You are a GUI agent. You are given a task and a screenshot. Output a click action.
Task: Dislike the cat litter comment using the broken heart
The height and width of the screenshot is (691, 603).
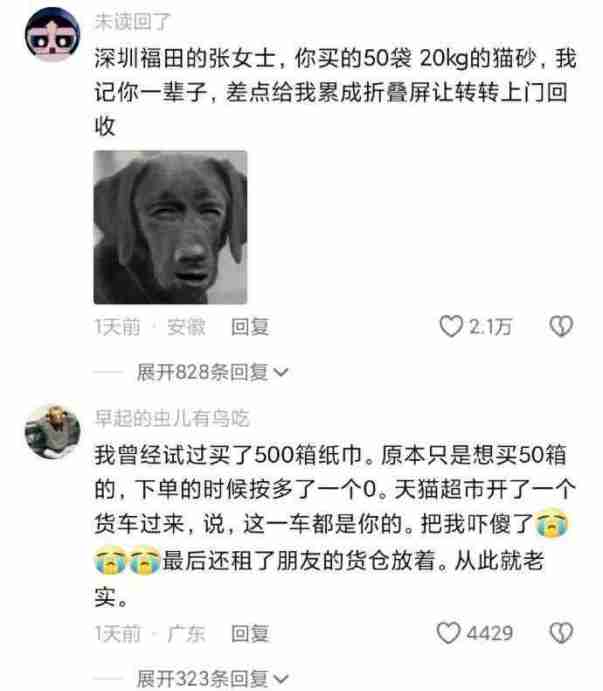pyautogui.click(x=561, y=327)
